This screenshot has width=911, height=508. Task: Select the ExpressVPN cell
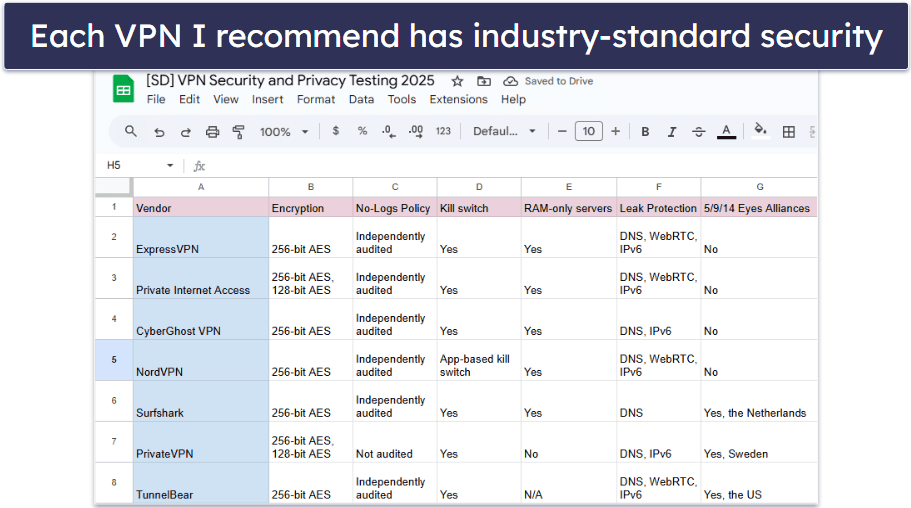[201, 238]
